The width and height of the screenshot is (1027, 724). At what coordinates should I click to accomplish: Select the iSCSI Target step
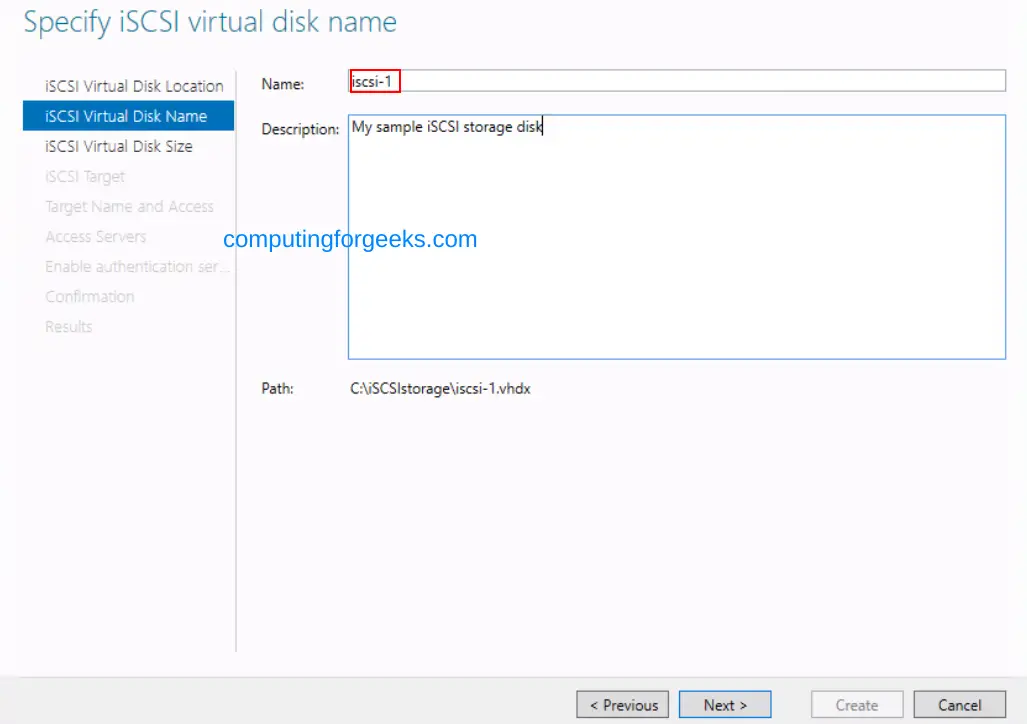tap(85, 176)
